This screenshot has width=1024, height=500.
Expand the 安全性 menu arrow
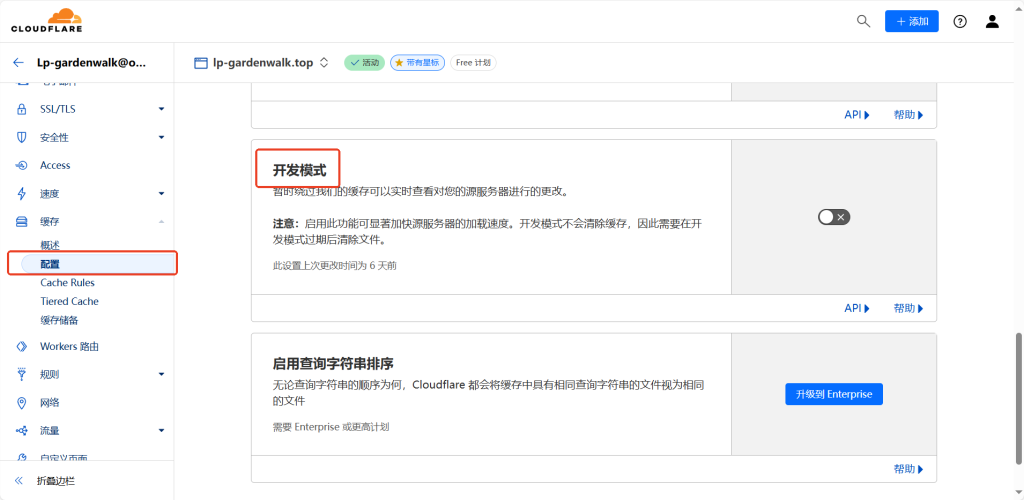pyautogui.click(x=161, y=137)
